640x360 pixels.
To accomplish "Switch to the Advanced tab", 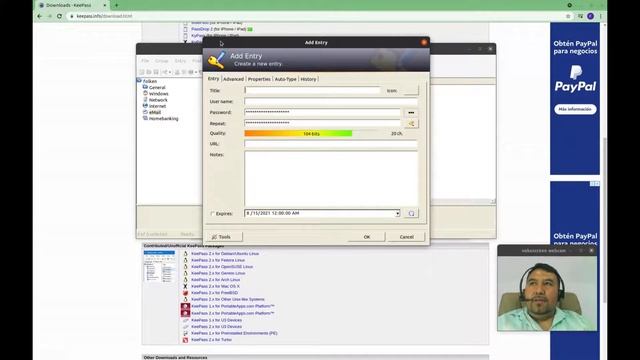I will coord(233,79).
